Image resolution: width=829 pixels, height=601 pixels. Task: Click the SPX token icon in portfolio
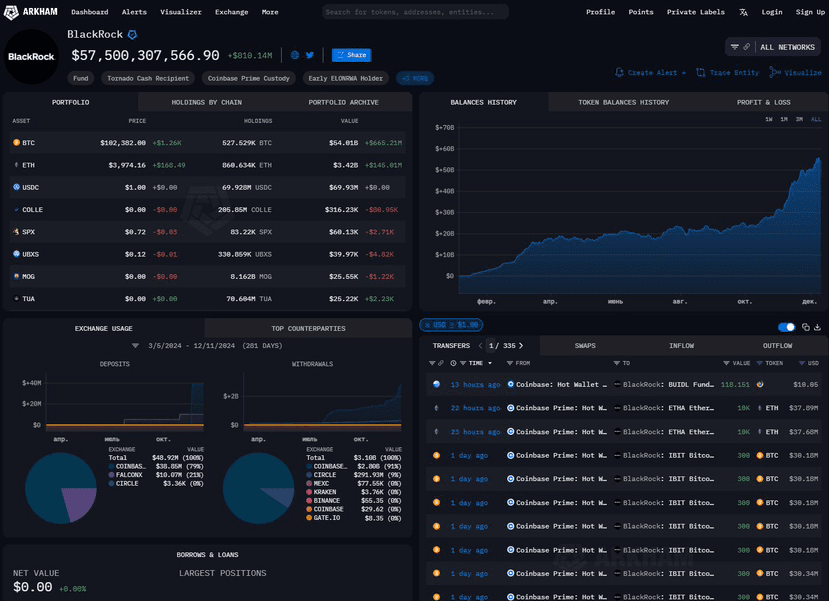pyautogui.click(x=16, y=232)
